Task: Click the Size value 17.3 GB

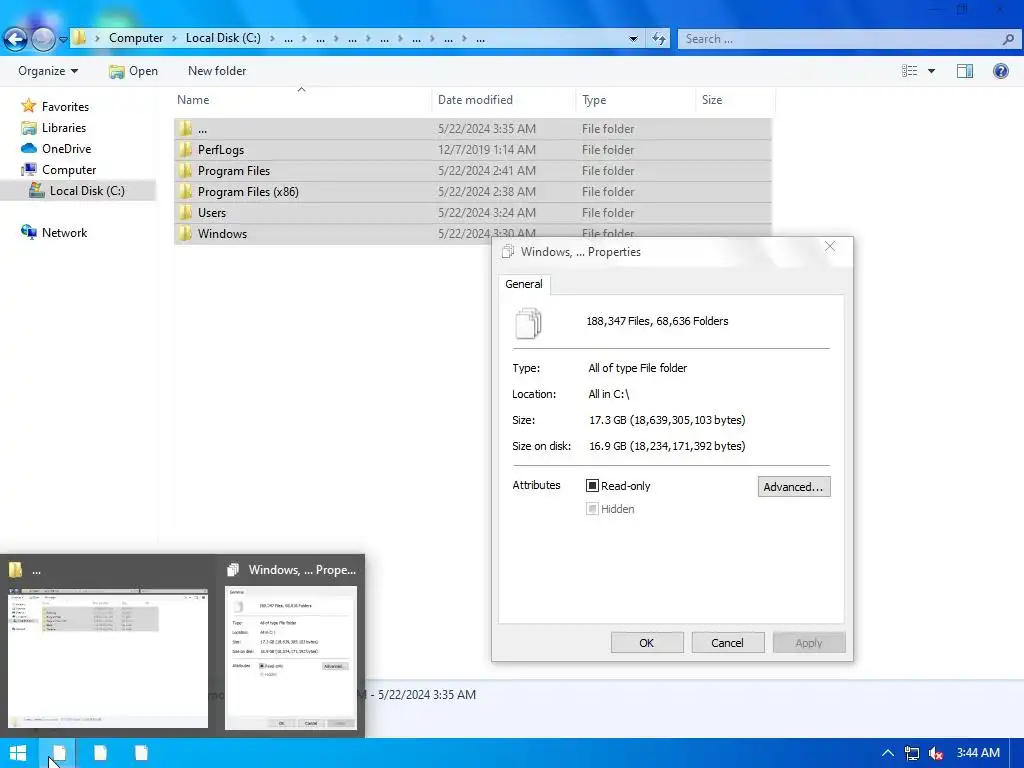Action: pos(667,420)
